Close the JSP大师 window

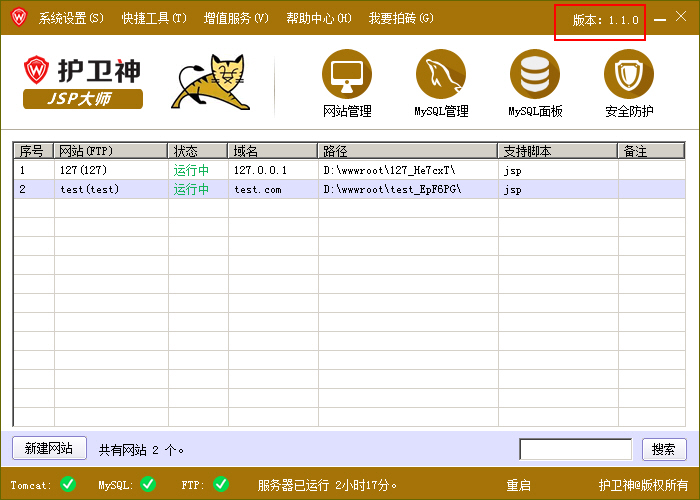(681, 17)
